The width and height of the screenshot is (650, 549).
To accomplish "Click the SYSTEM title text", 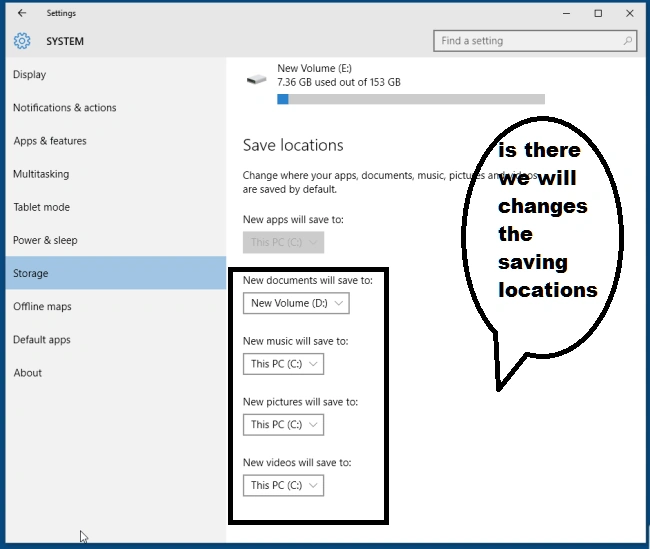I will (x=65, y=41).
